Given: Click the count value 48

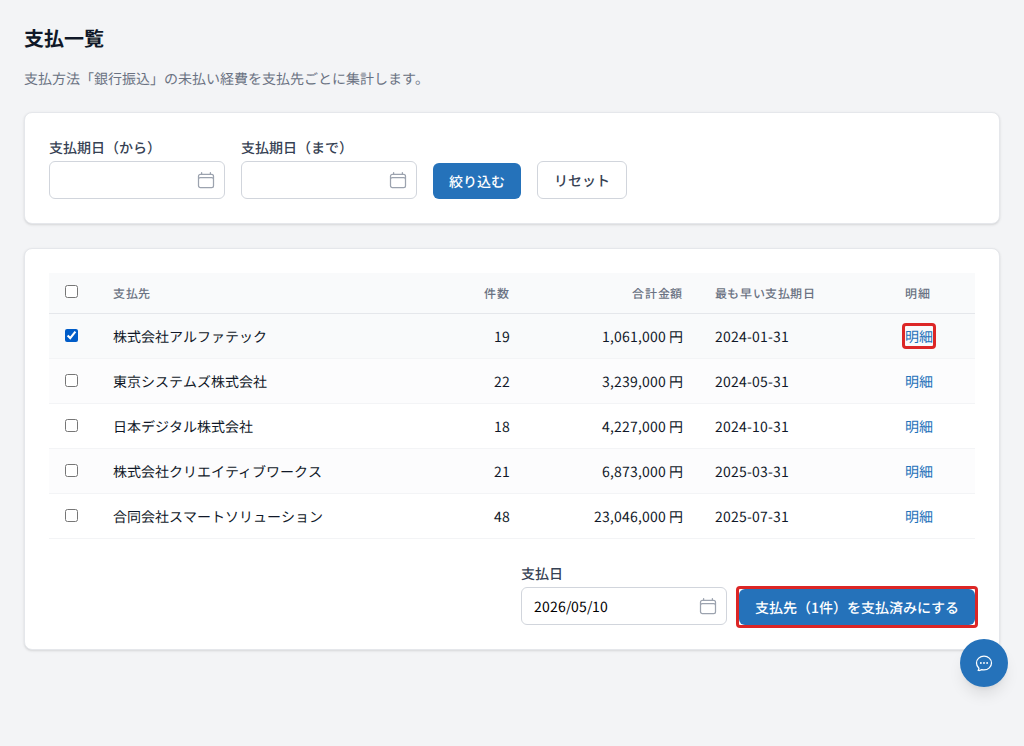Looking at the screenshot, I should [x=502, y=517].
